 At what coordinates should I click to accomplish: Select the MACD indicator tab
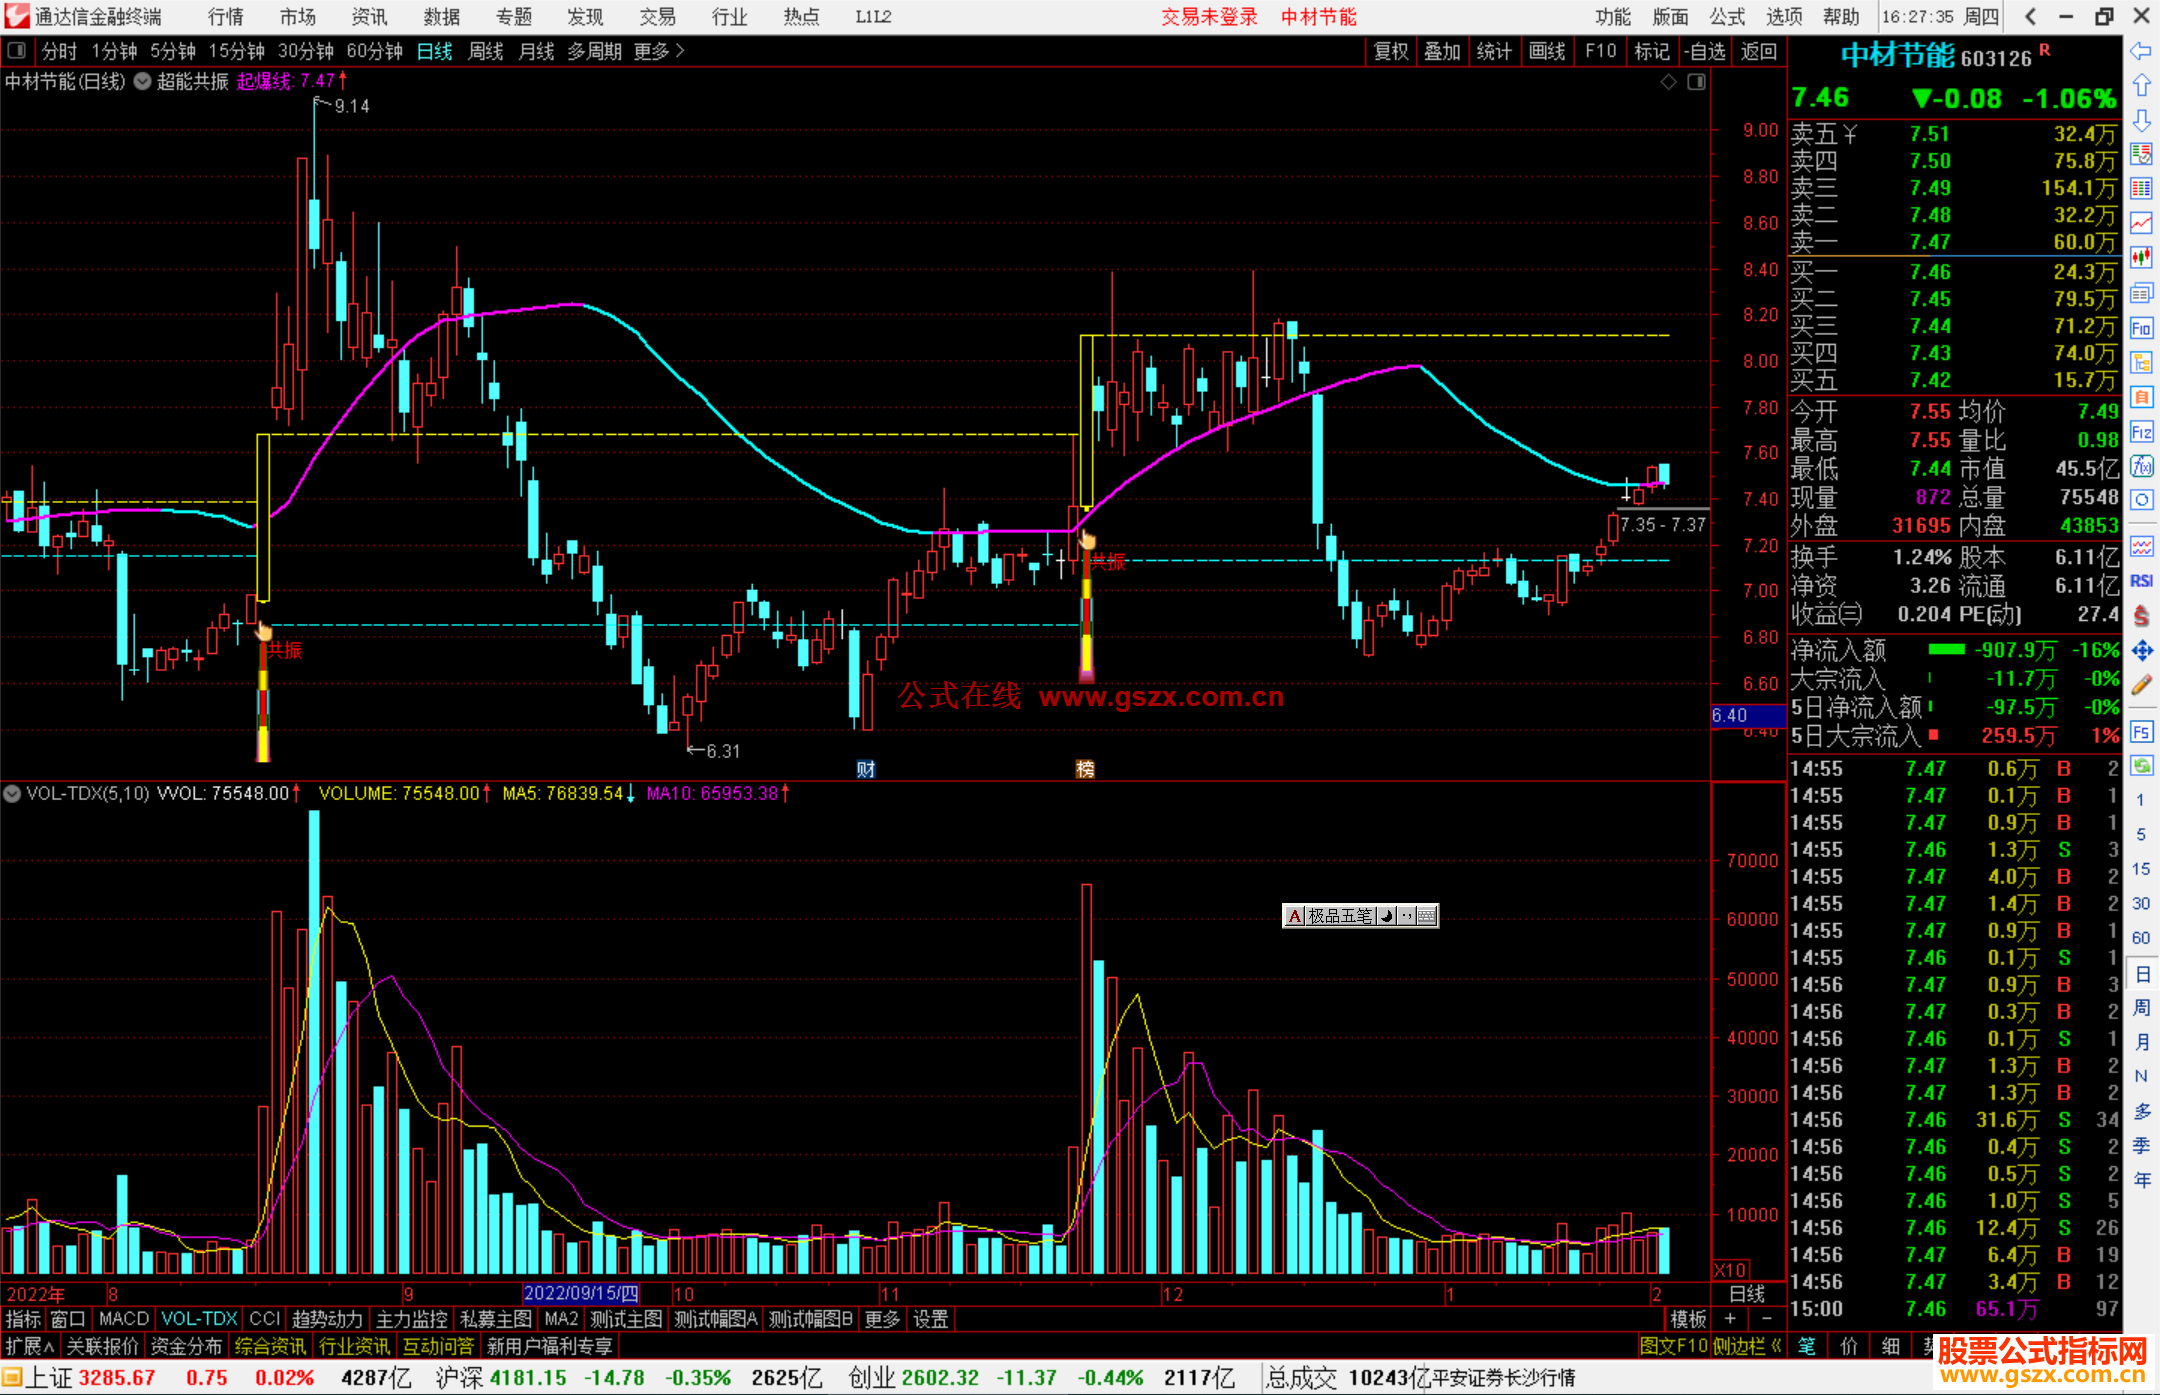tap(123, 1319)
